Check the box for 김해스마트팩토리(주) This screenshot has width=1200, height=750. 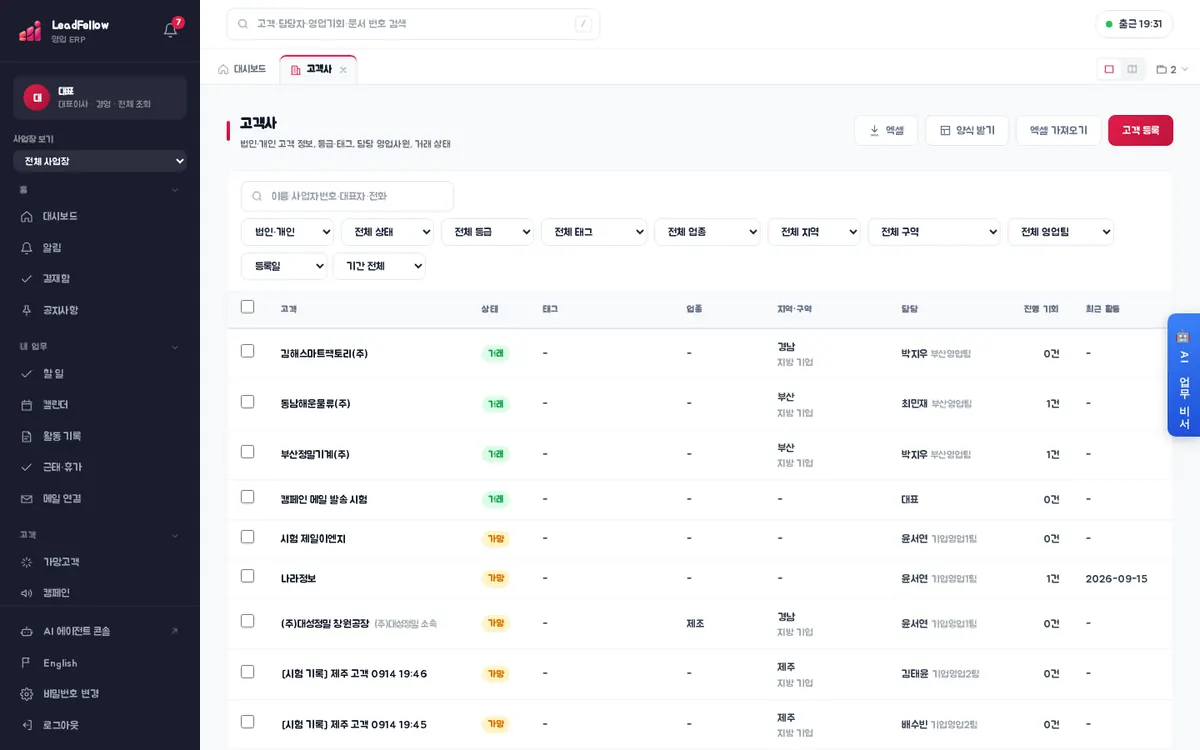click(x=248, y=351)
